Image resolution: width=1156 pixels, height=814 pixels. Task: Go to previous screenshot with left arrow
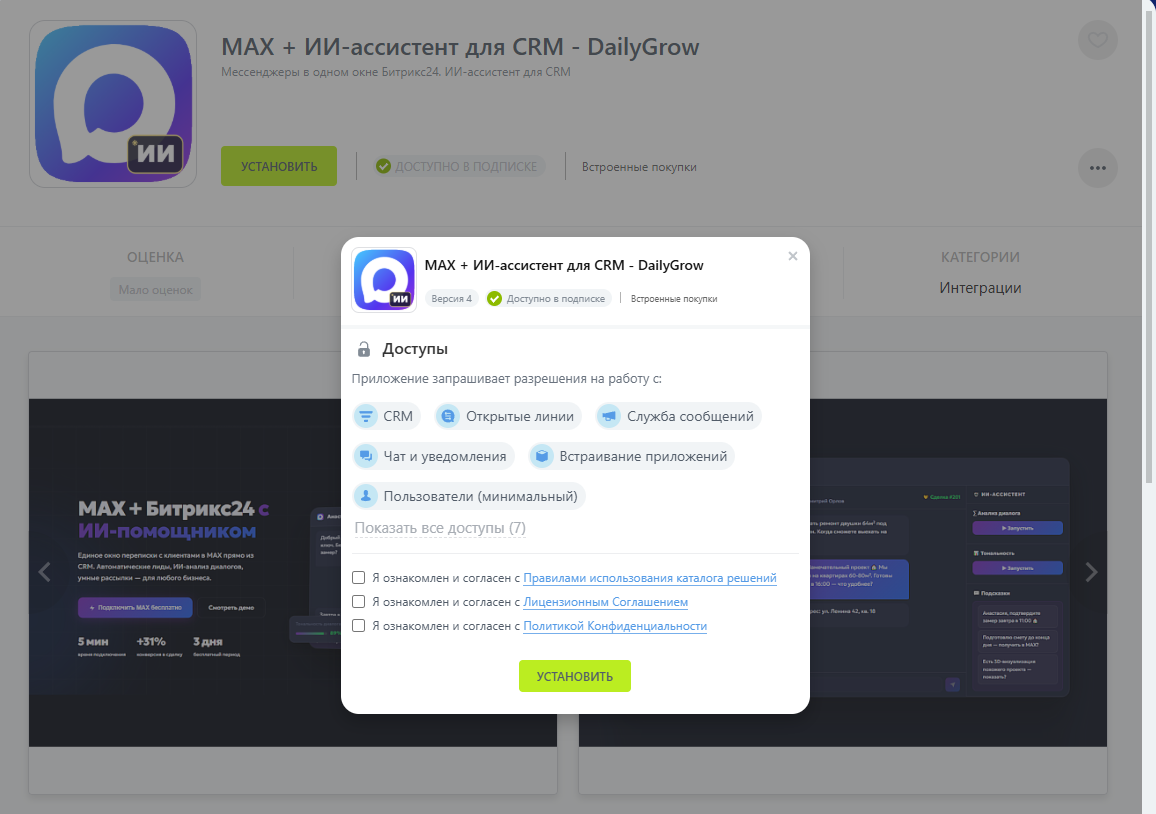click(44, 572)
